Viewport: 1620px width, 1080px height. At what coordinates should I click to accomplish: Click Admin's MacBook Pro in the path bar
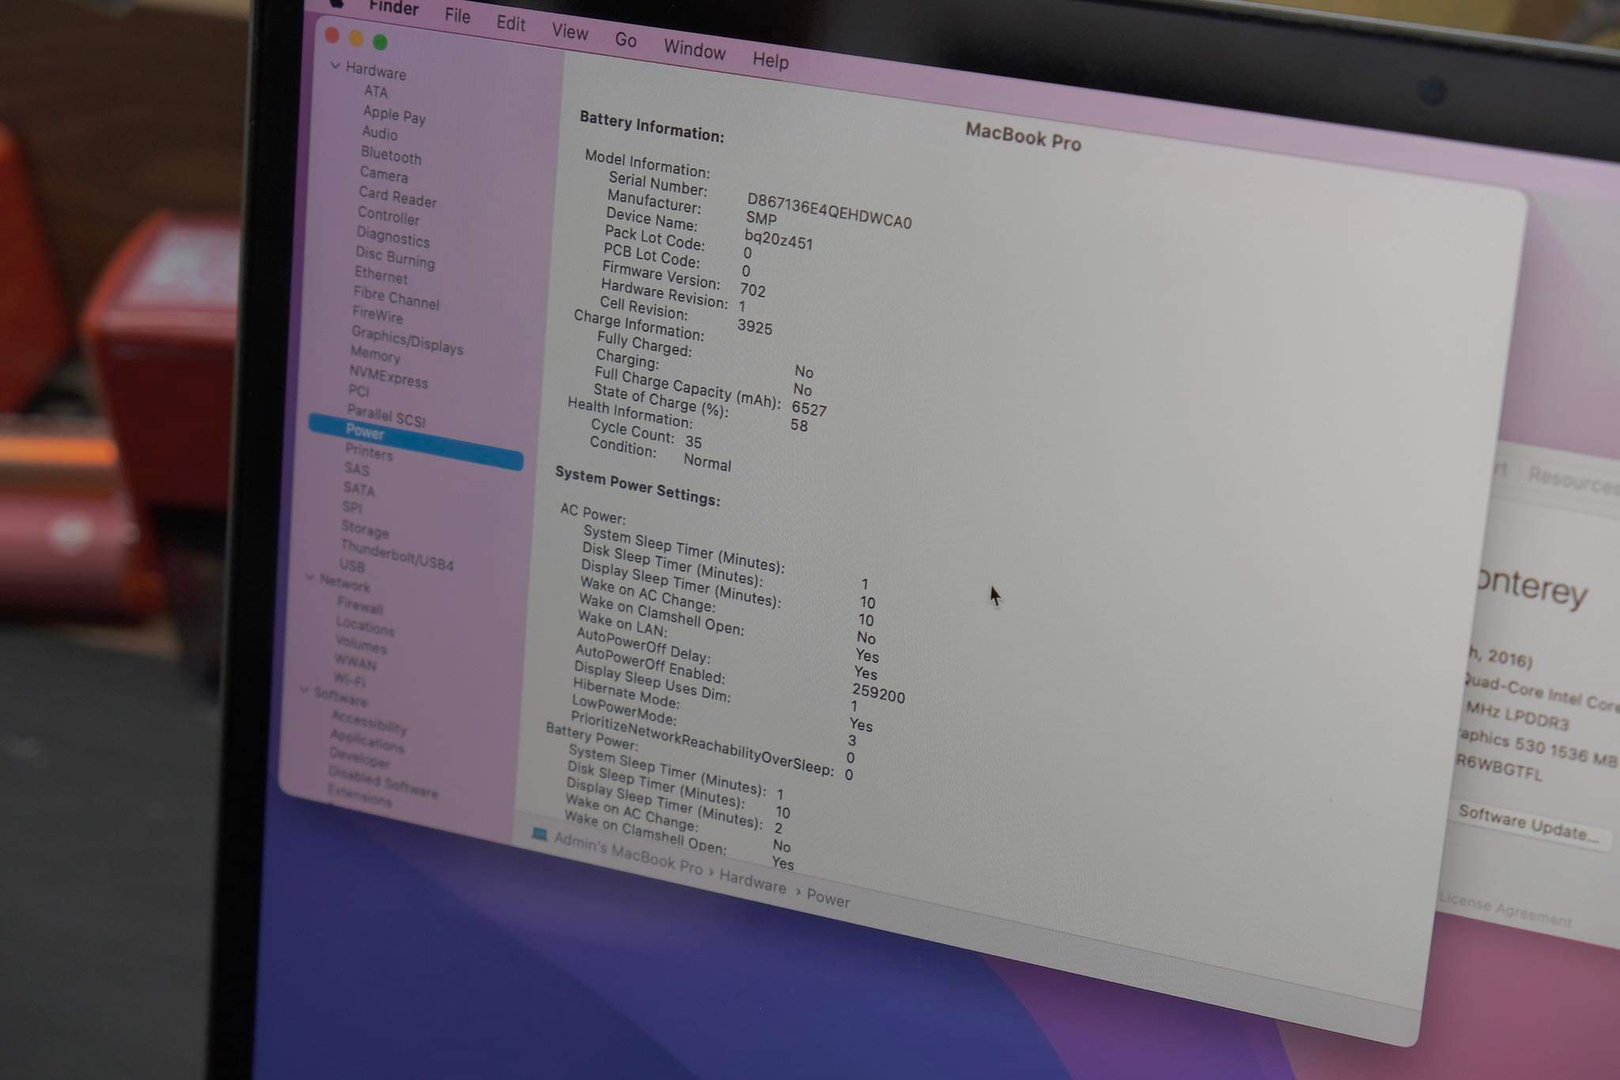click(628, 855)
